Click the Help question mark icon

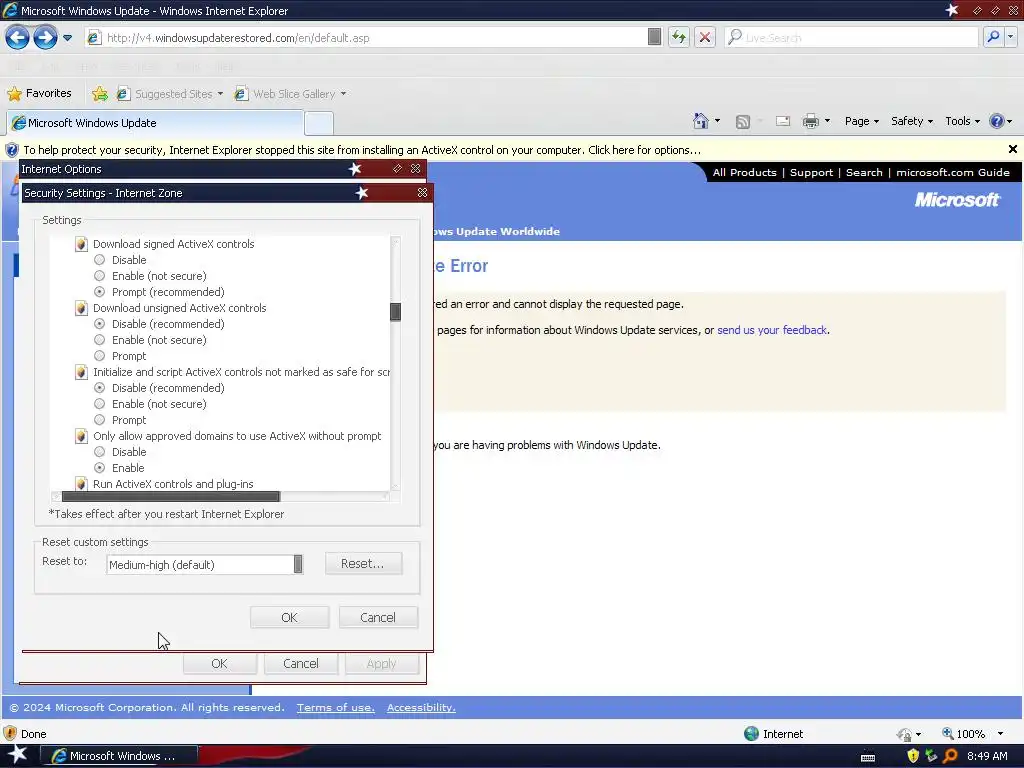(x=997, y=121)
